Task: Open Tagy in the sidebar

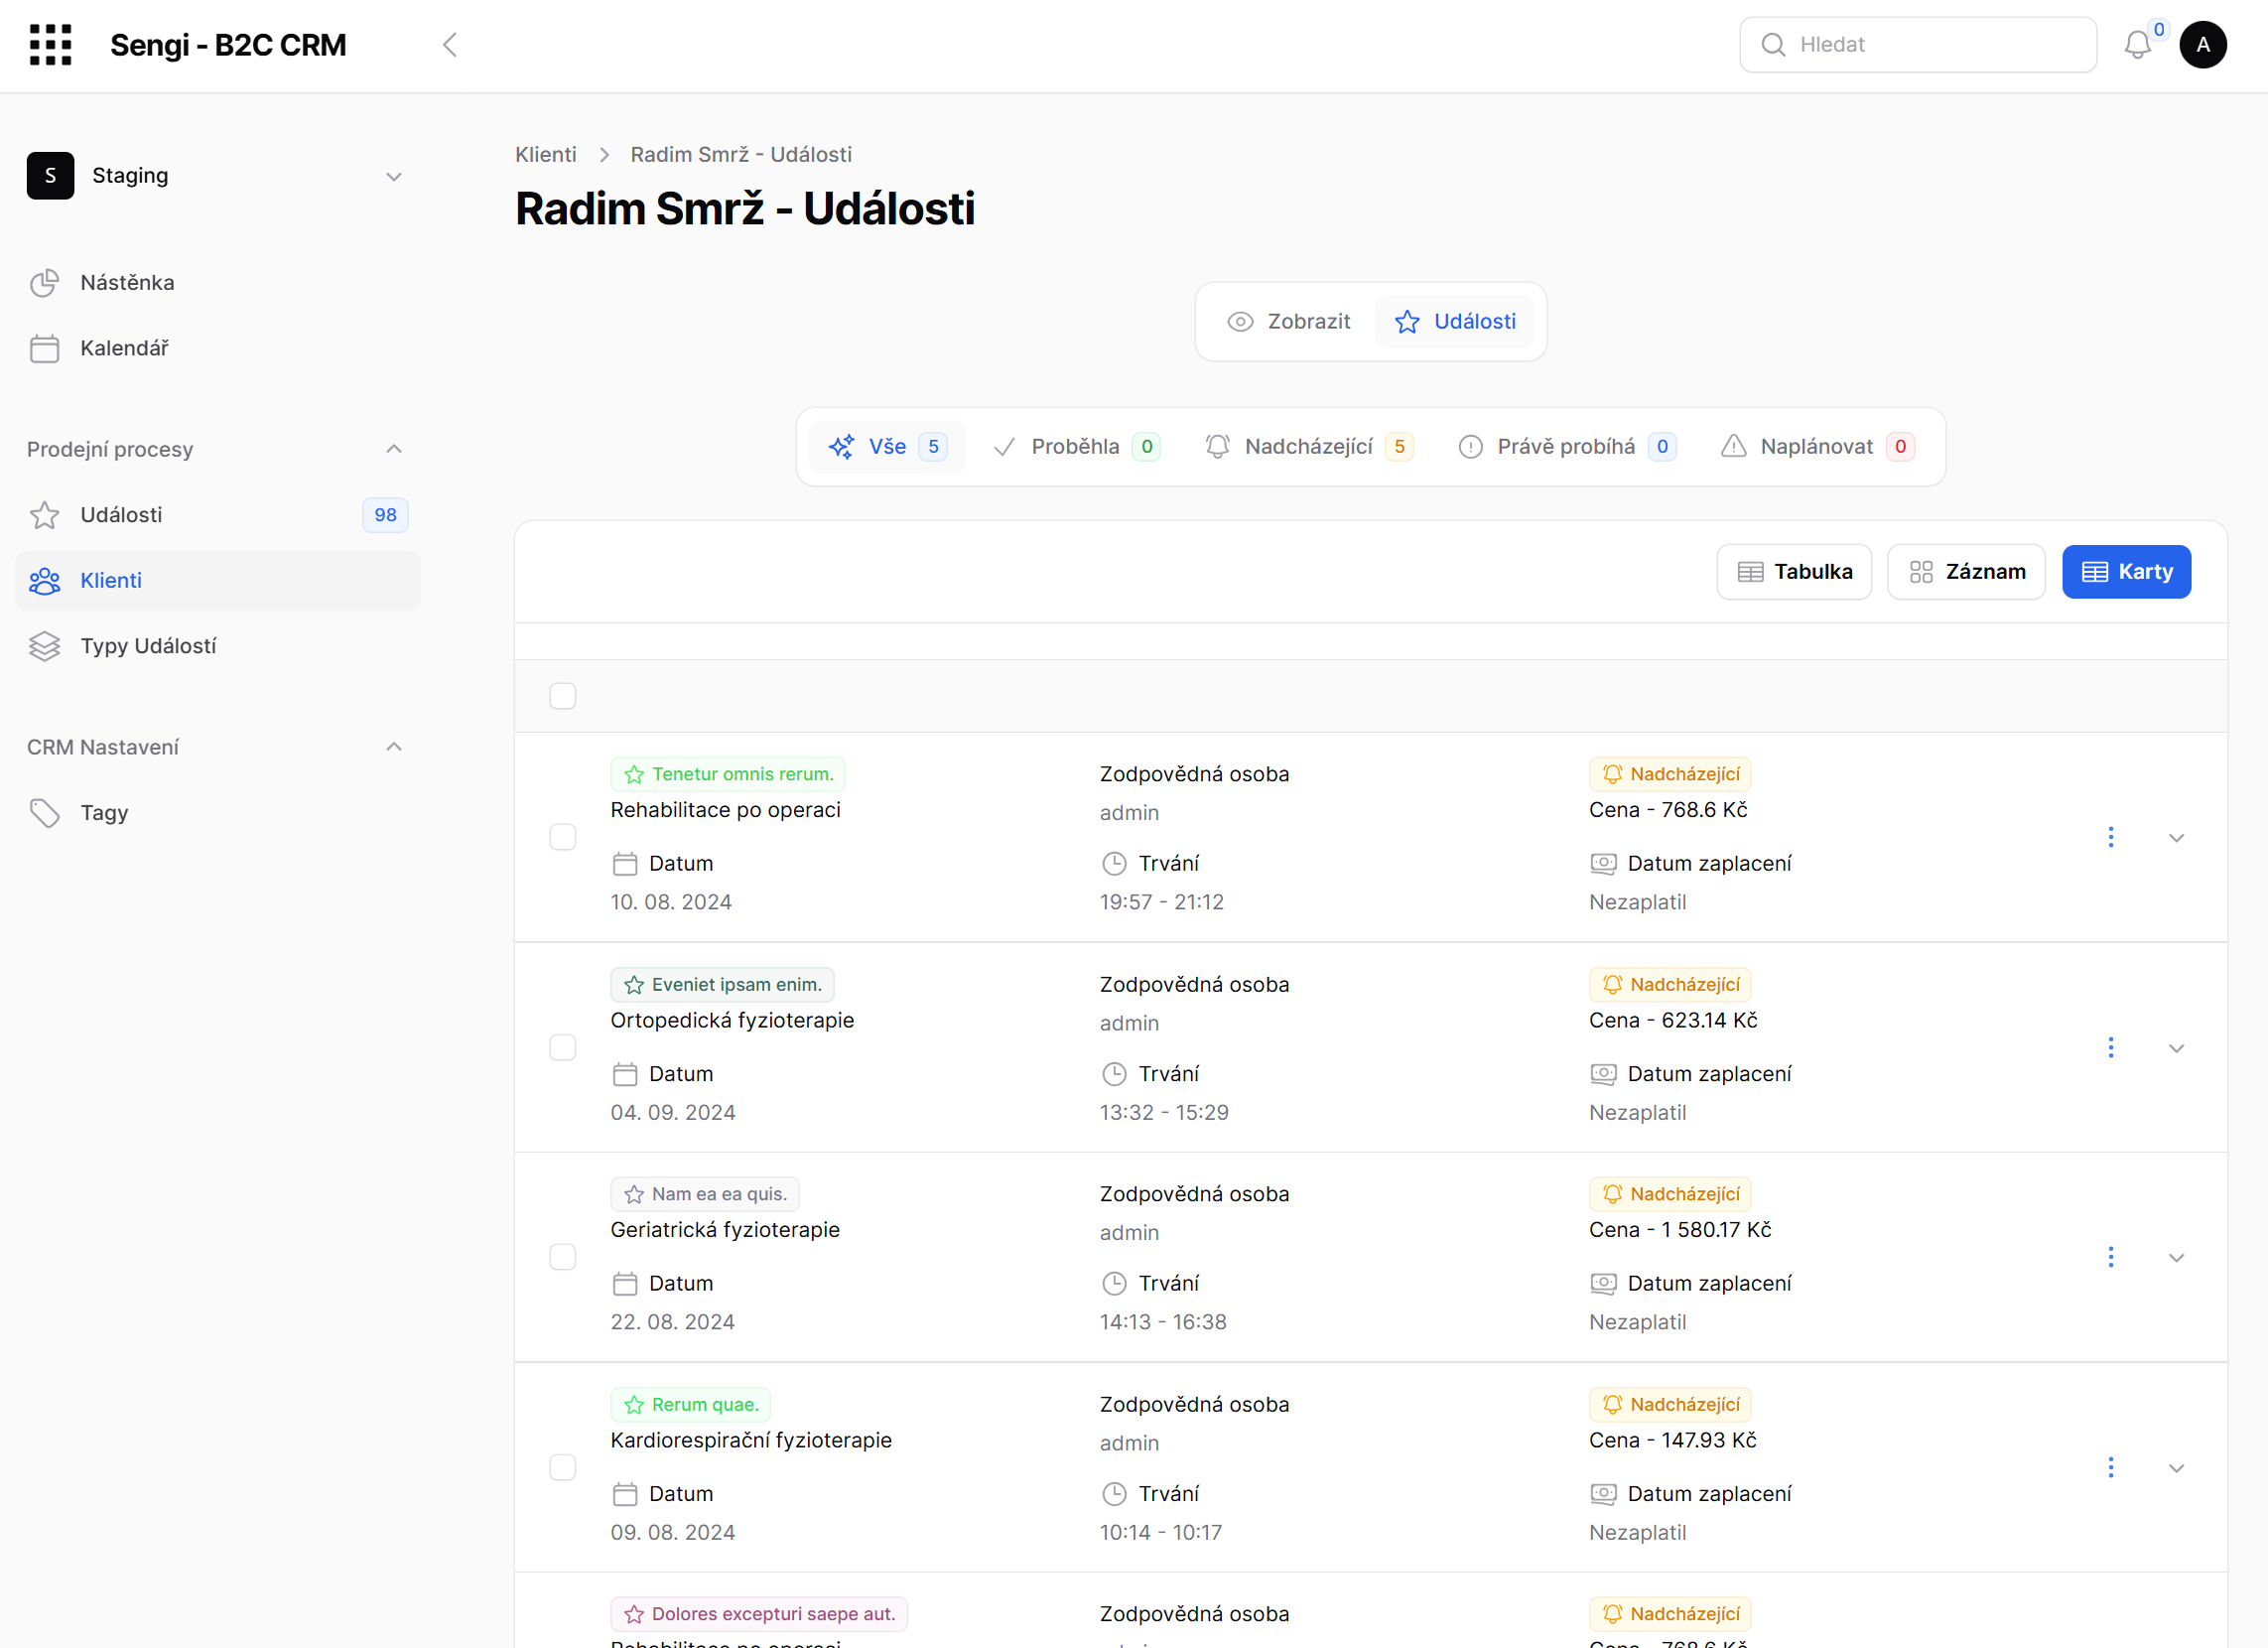Action: tap(218, 813)
